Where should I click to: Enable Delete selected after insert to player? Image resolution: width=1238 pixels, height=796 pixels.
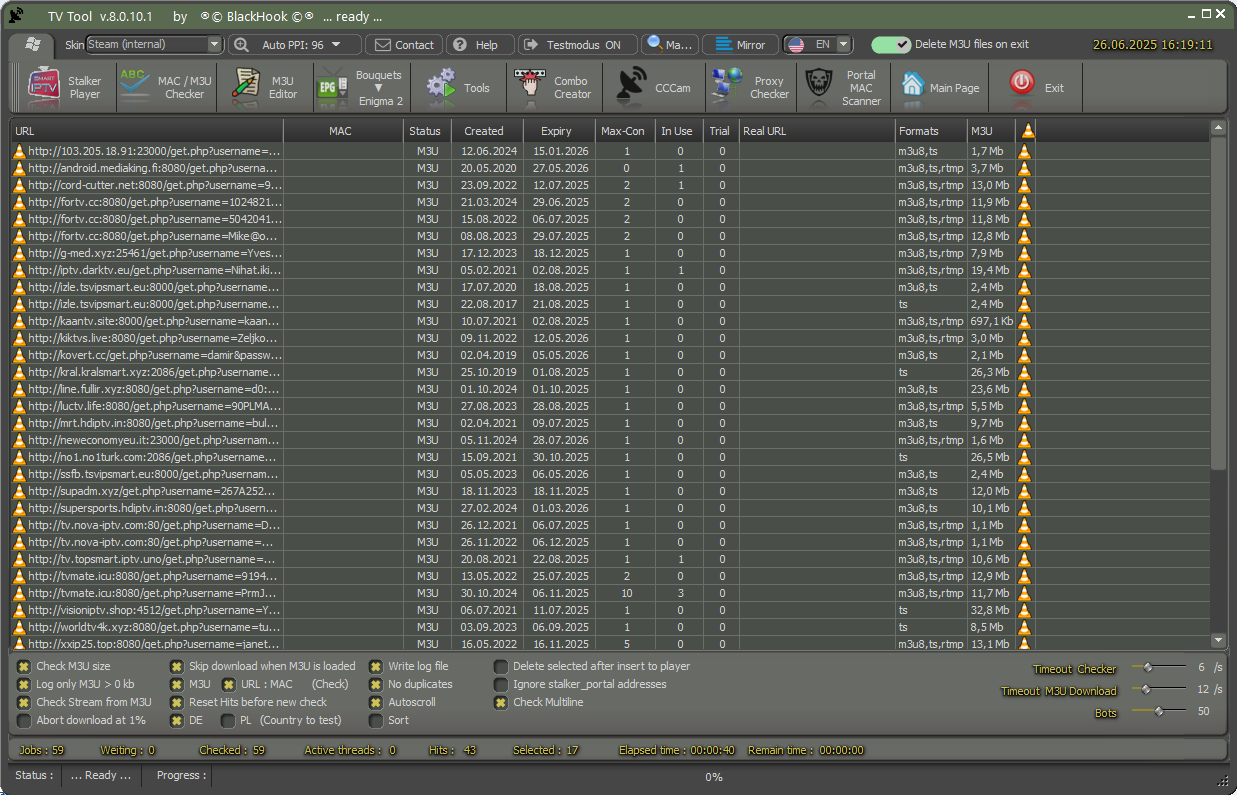[x=501, y=667]
